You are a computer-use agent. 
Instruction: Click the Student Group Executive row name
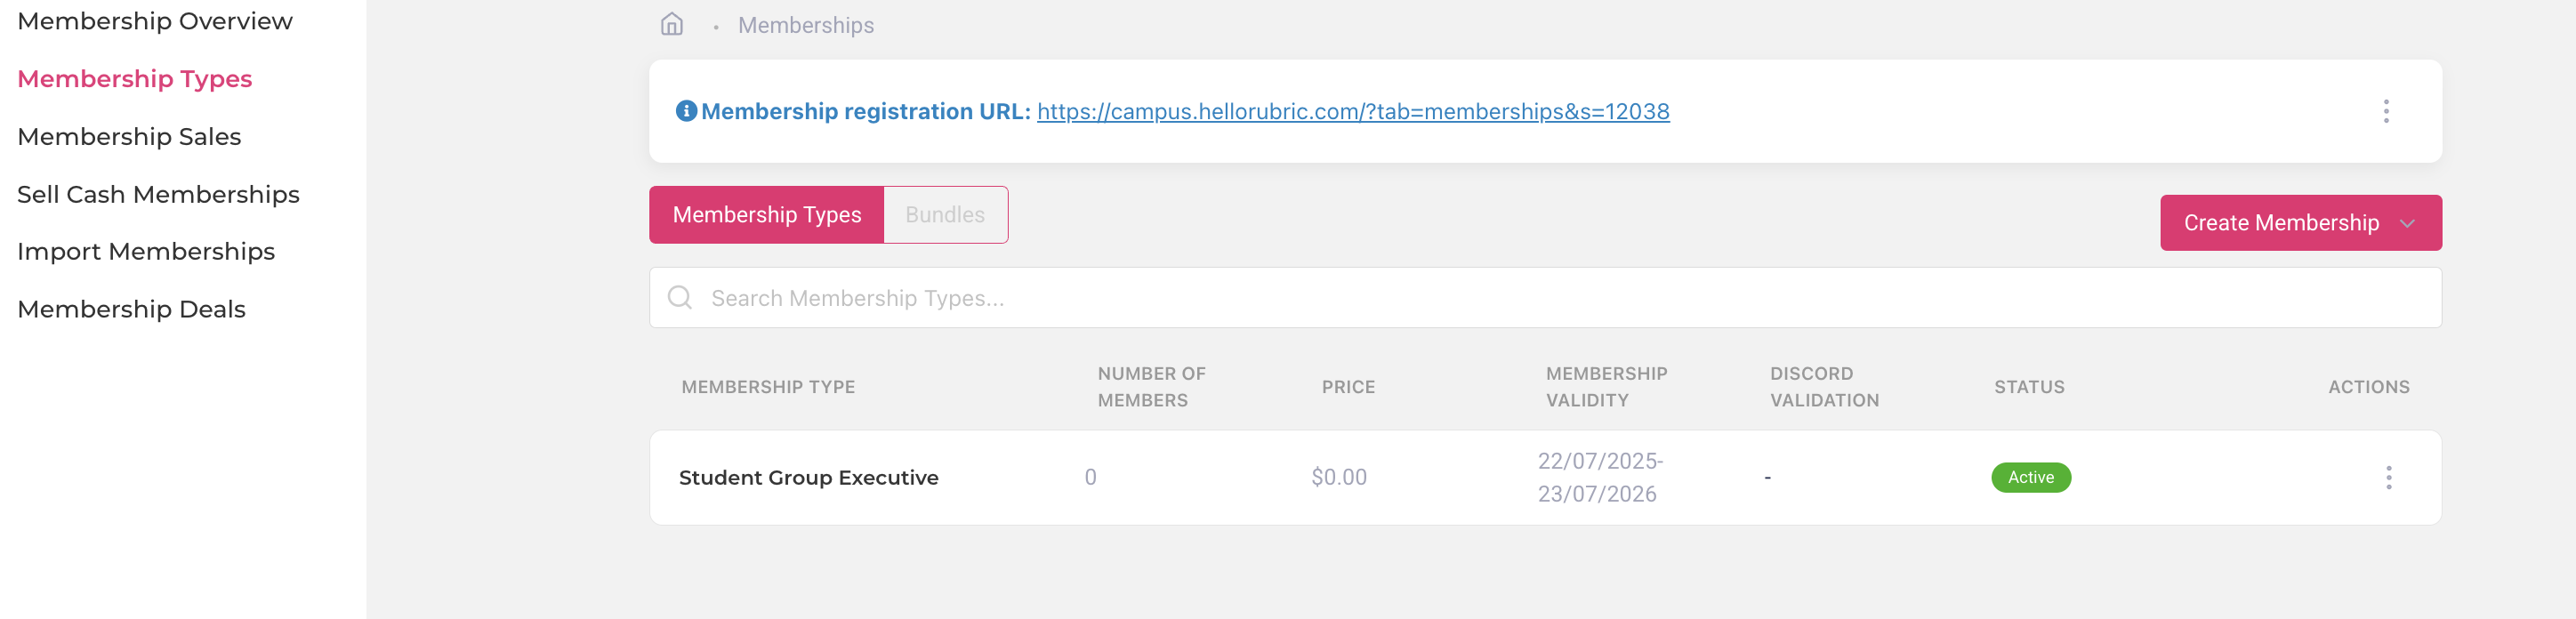[x=808, y=478]
